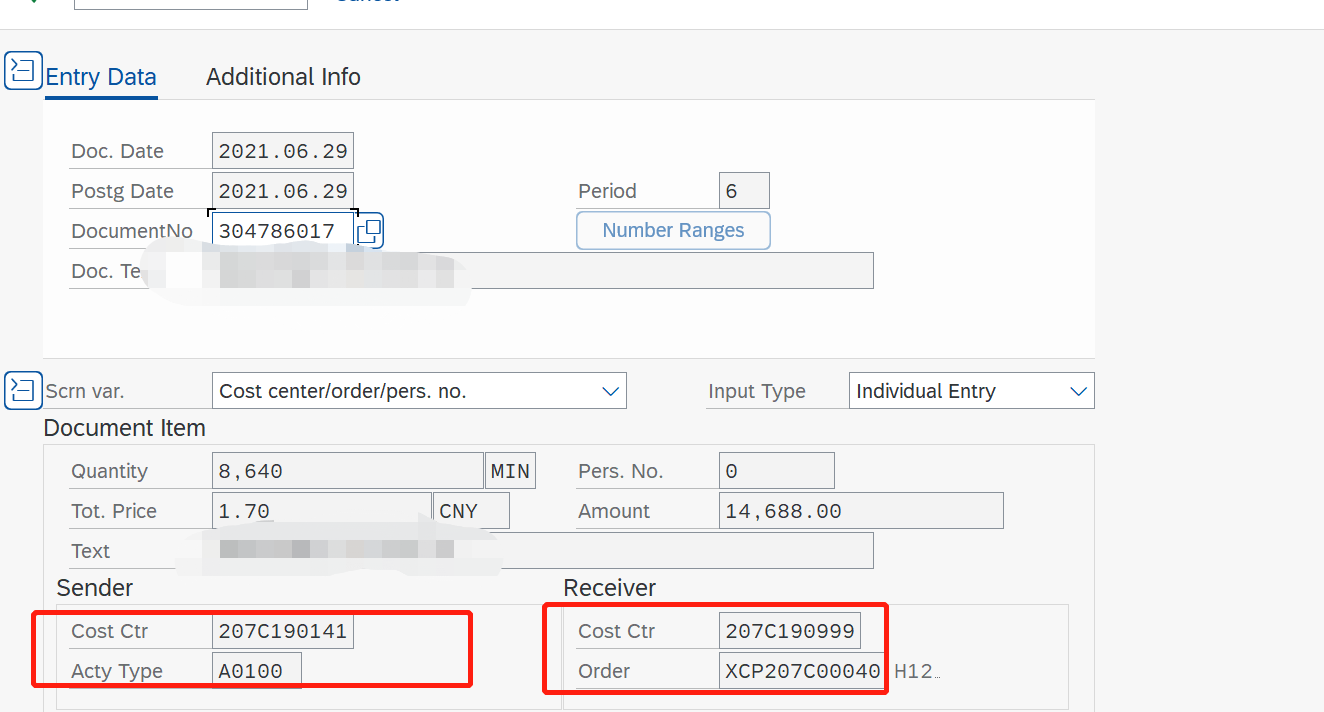Click the Number Ranges button
This screenshot has height=712, width=1324.
pyautogui.click(x=673, y=230)
